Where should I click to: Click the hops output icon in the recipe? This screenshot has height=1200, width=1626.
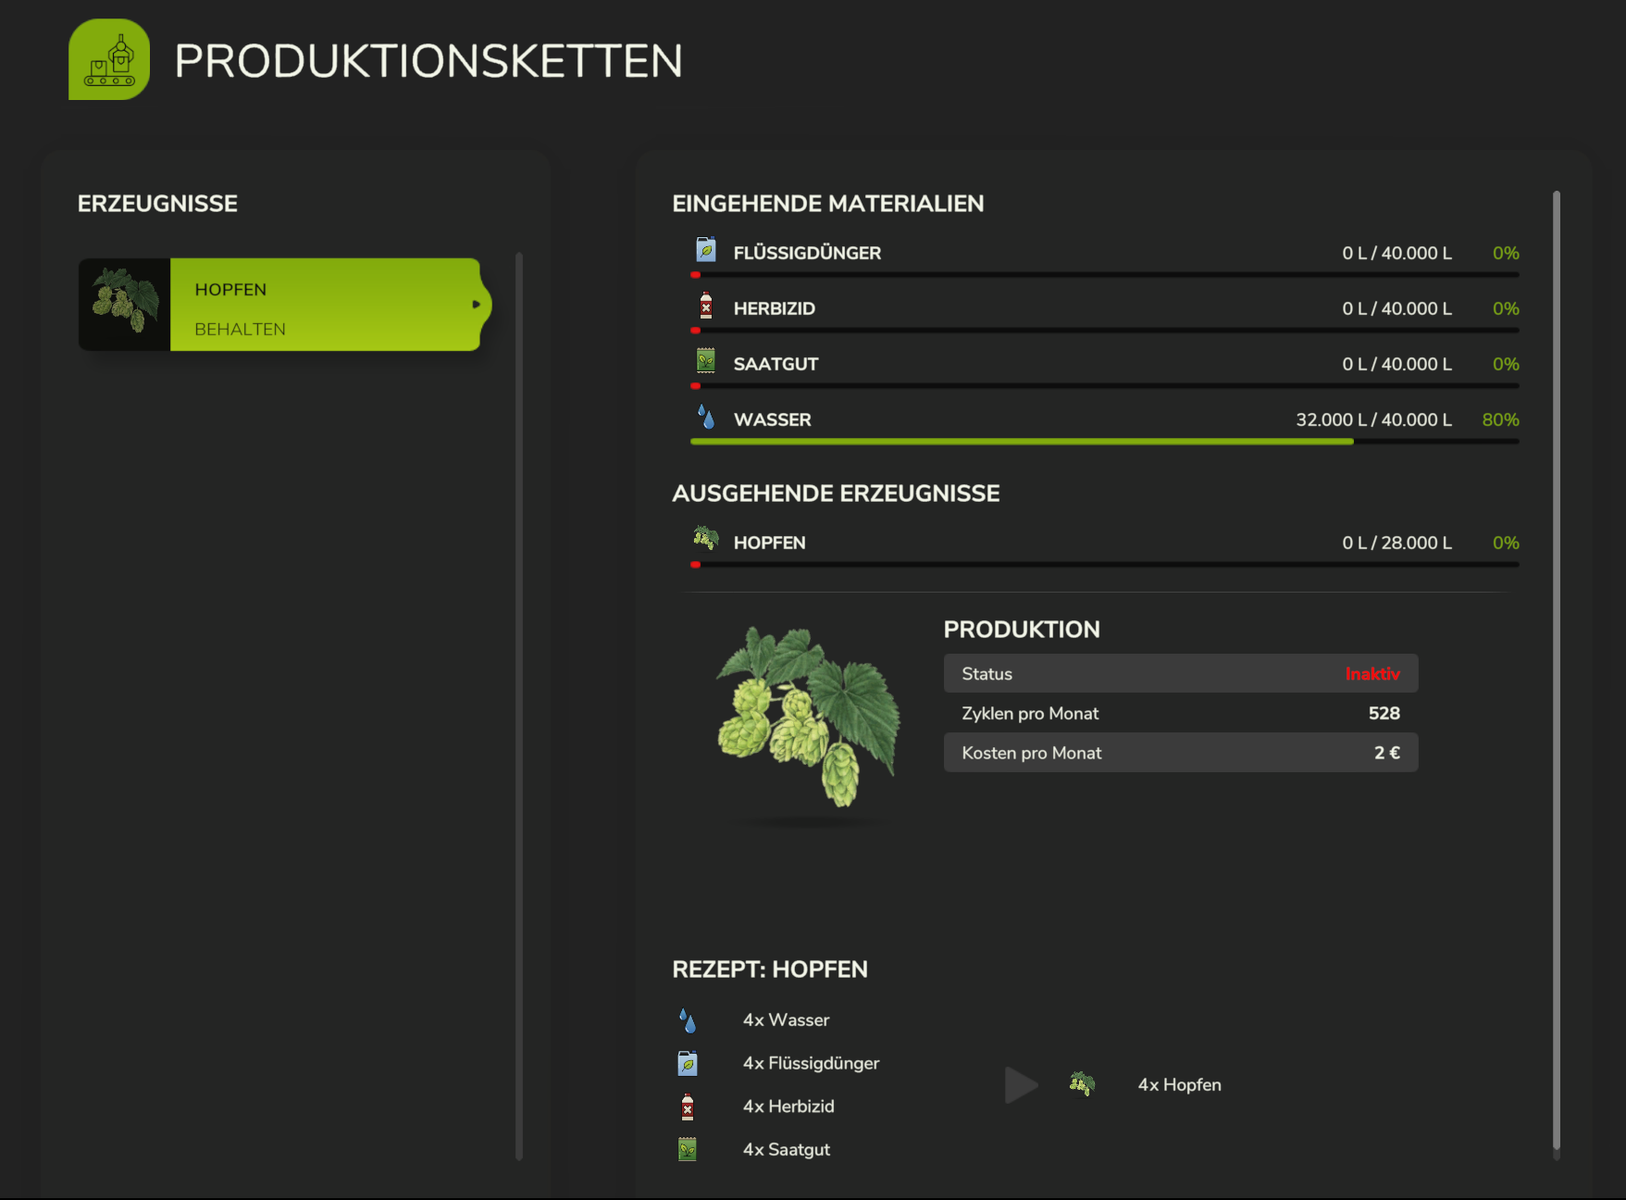coord(1082,1084)
